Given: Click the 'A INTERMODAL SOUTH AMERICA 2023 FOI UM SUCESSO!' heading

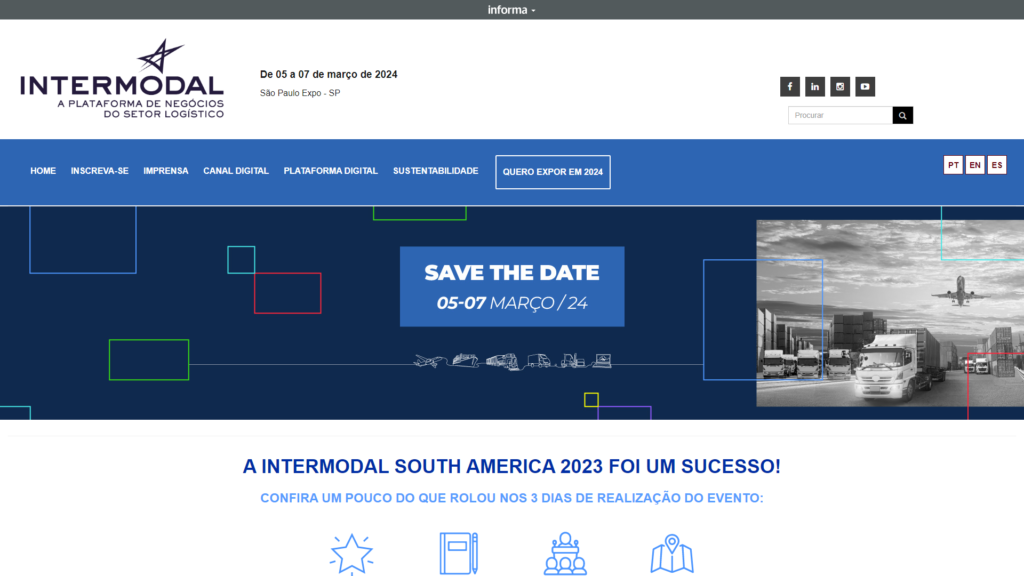Looking at the screenshot, I should tap(511, 466).
